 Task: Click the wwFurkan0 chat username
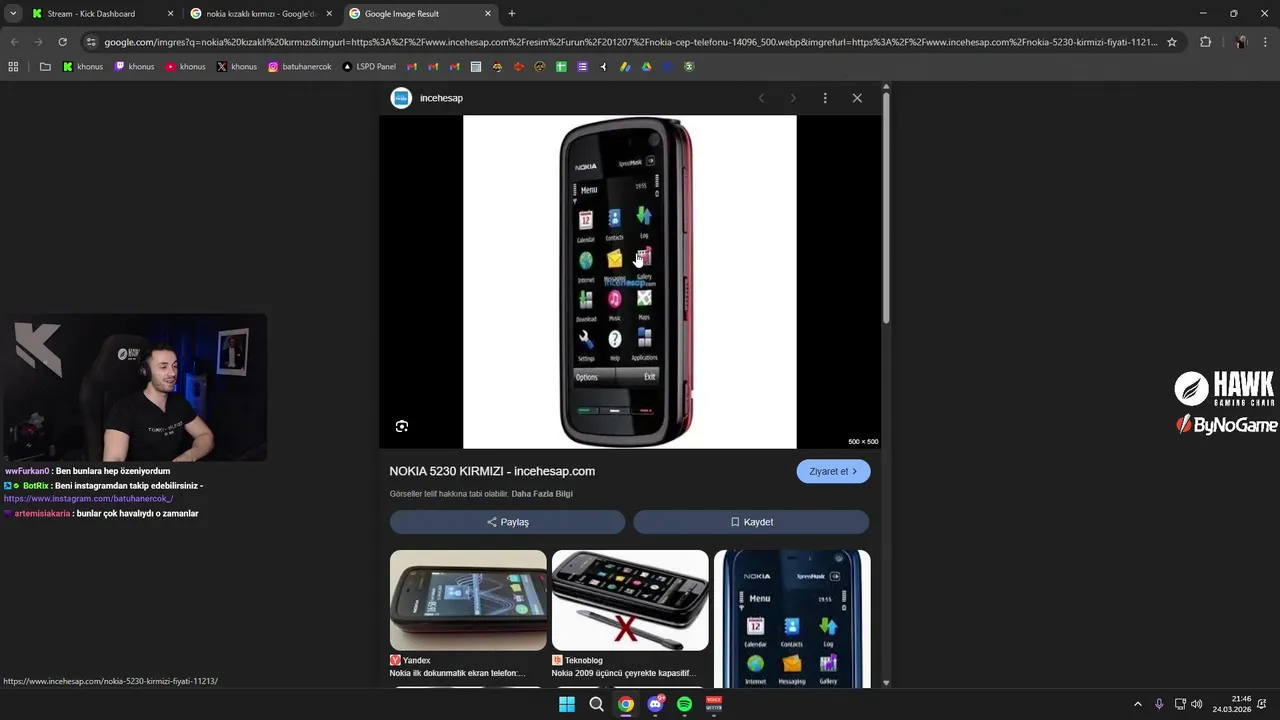[27, 471]
